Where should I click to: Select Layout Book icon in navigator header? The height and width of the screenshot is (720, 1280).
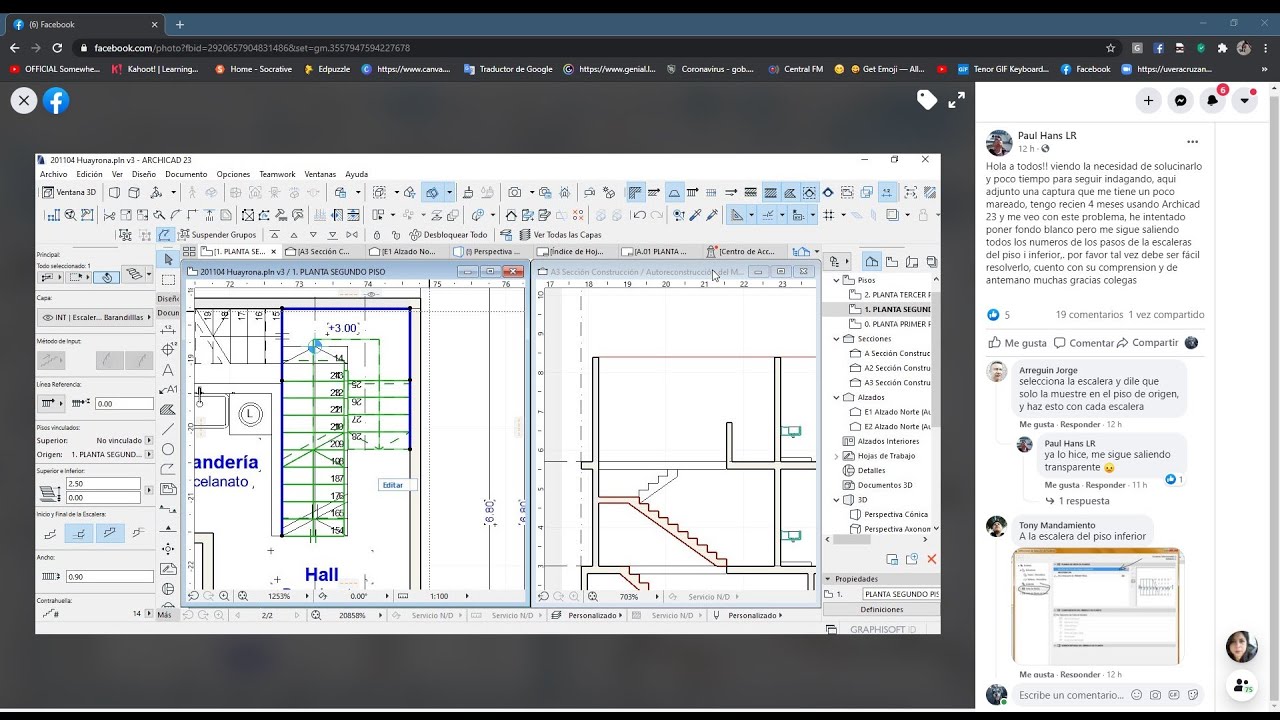911,262
